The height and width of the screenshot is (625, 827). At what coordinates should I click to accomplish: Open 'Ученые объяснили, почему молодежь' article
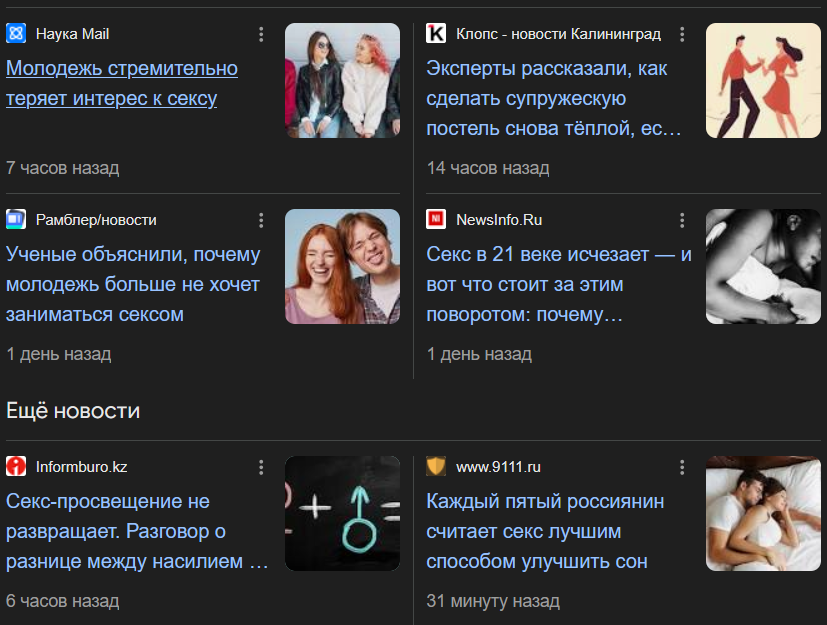click(133, 284)
